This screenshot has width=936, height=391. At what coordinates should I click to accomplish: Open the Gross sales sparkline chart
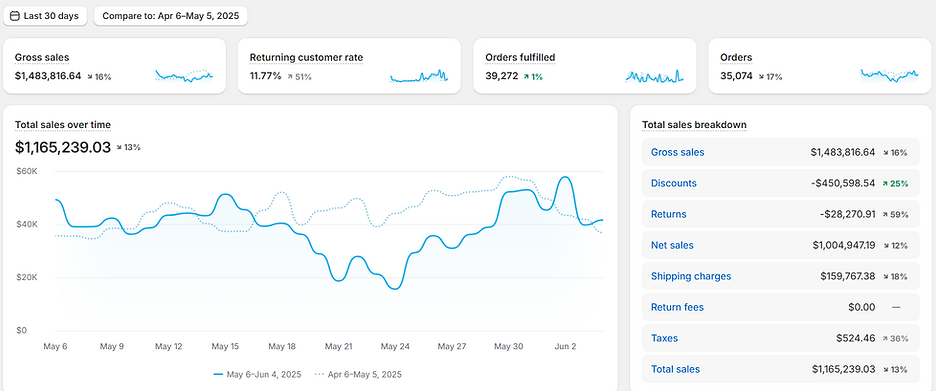[x=184, y=76]
